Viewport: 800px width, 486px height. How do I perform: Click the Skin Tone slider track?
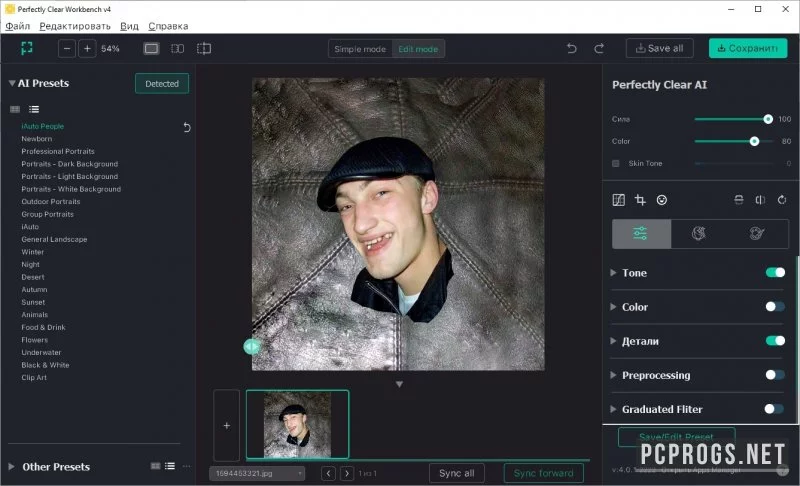coord(735,164)
